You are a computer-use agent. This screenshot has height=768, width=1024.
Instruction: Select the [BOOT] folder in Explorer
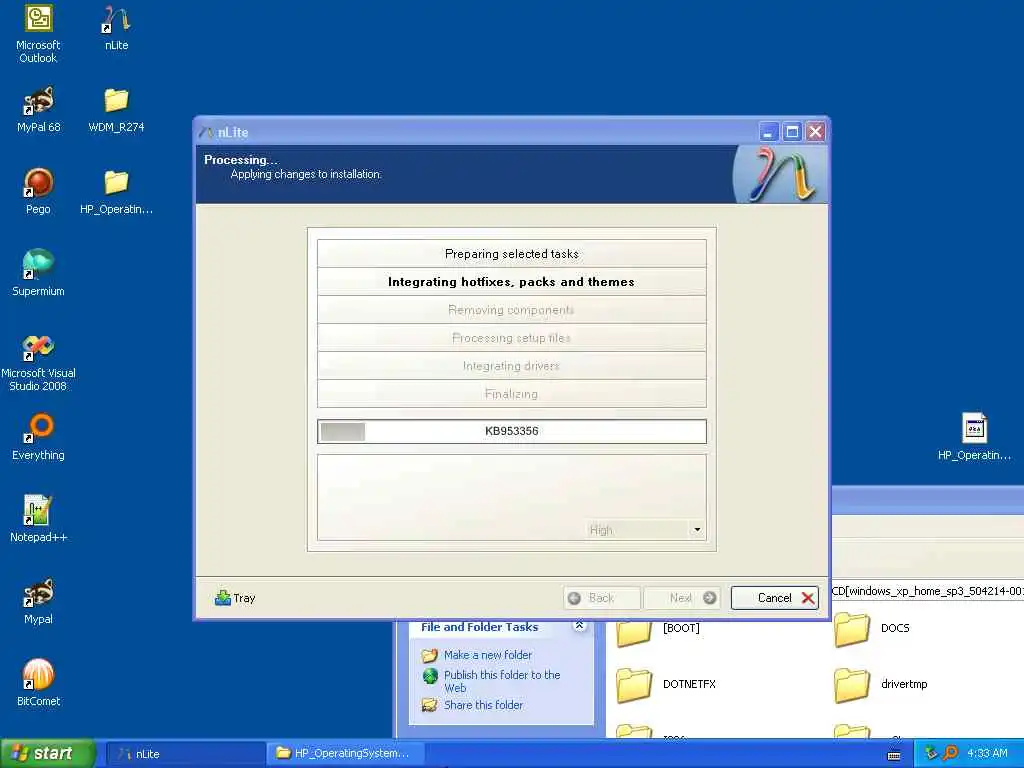[658, 630]
